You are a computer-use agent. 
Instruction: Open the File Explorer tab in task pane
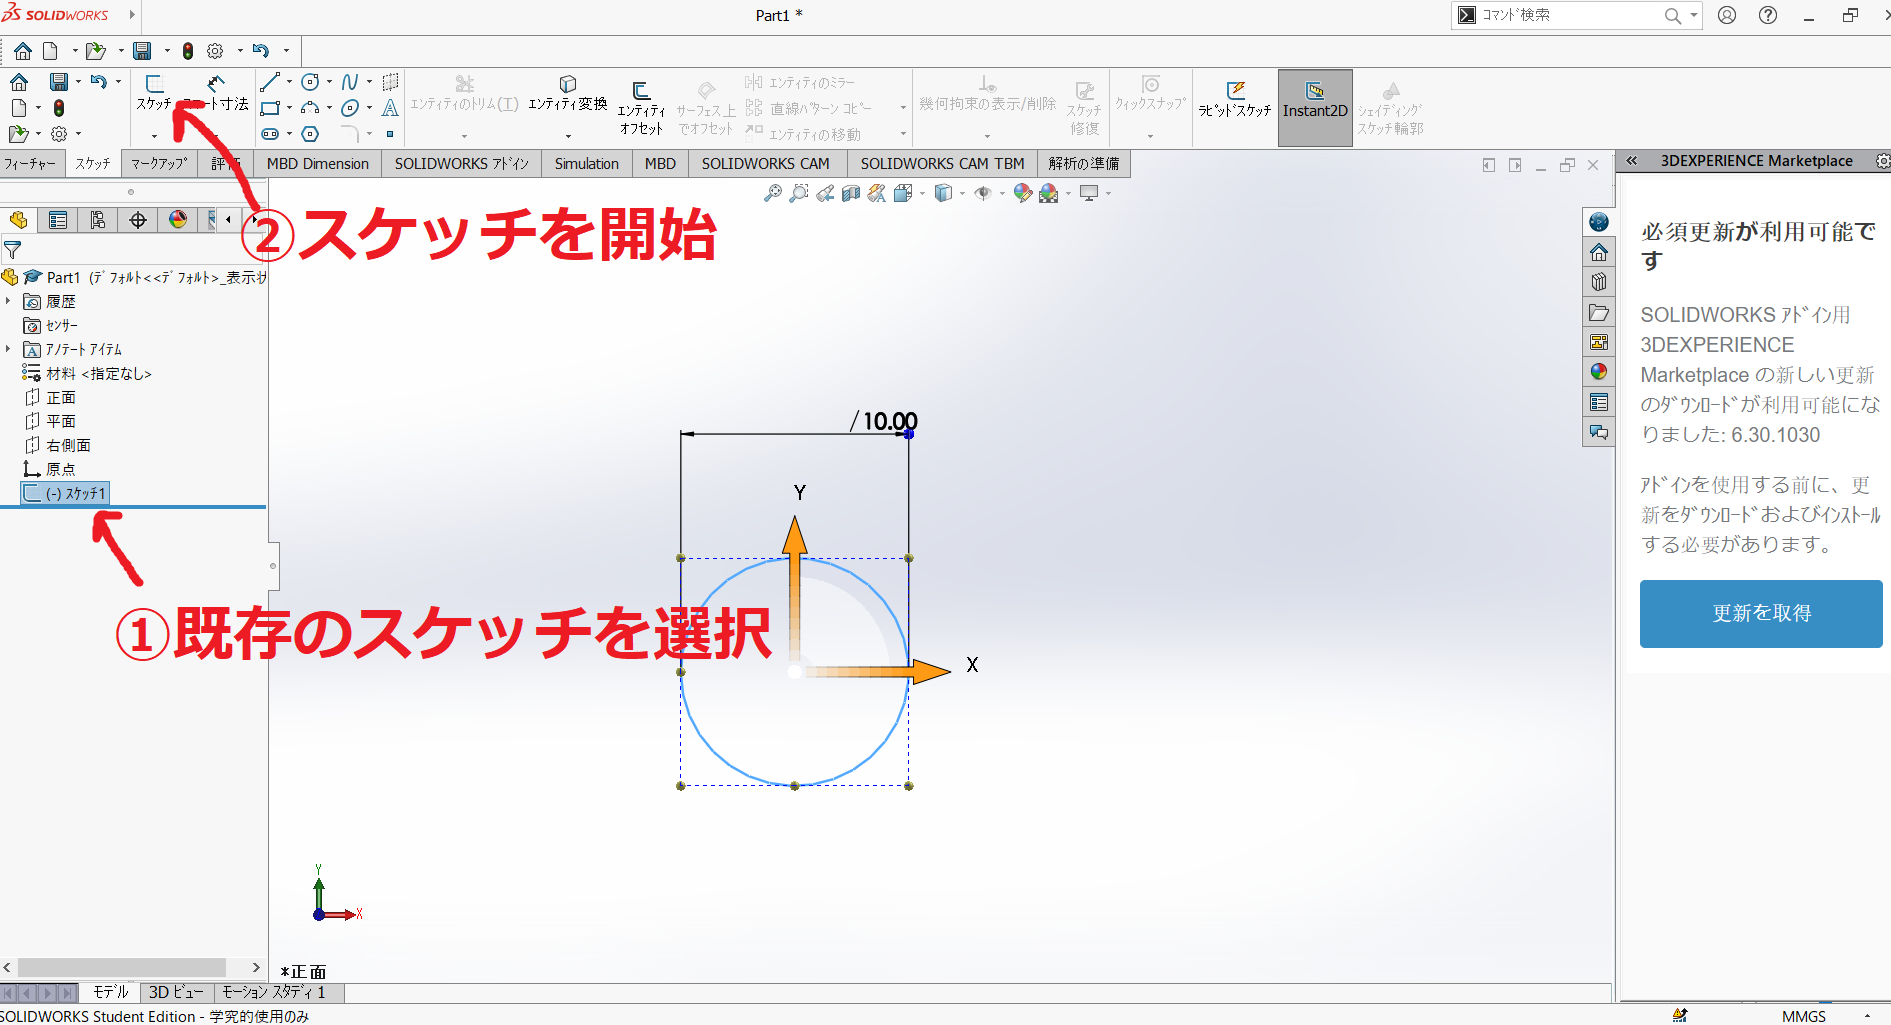1599,312
